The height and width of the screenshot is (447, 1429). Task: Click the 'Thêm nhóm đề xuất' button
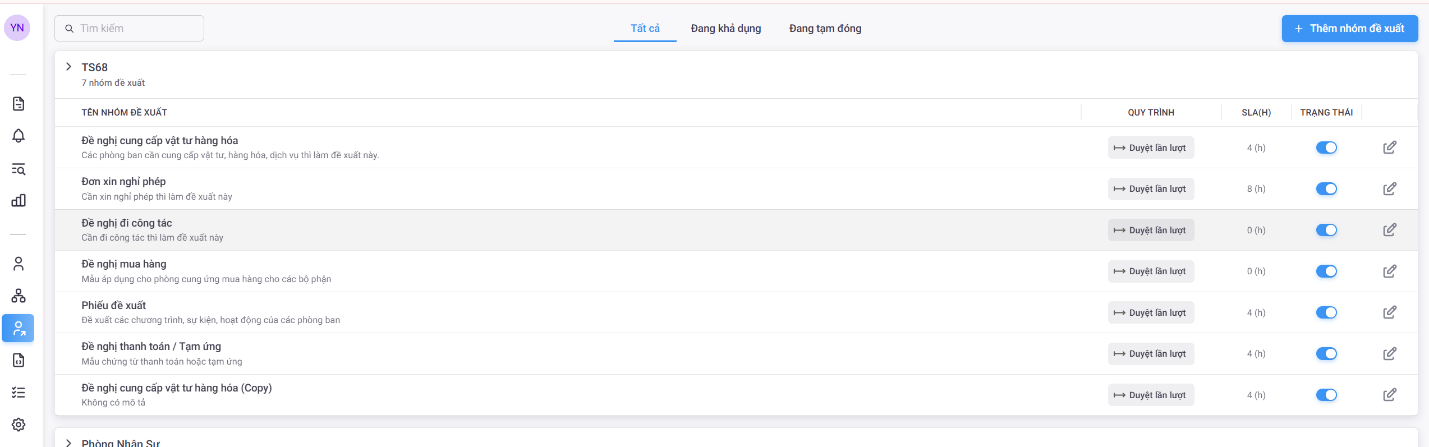[1349, 29]
